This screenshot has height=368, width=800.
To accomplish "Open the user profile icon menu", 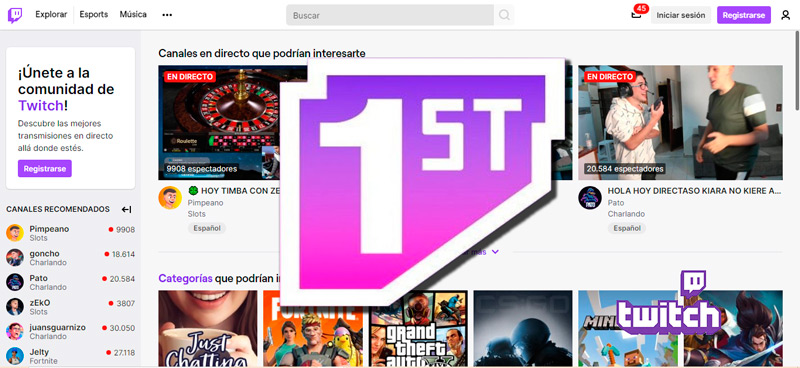I will pyautogui.click(x=785, y=15).
